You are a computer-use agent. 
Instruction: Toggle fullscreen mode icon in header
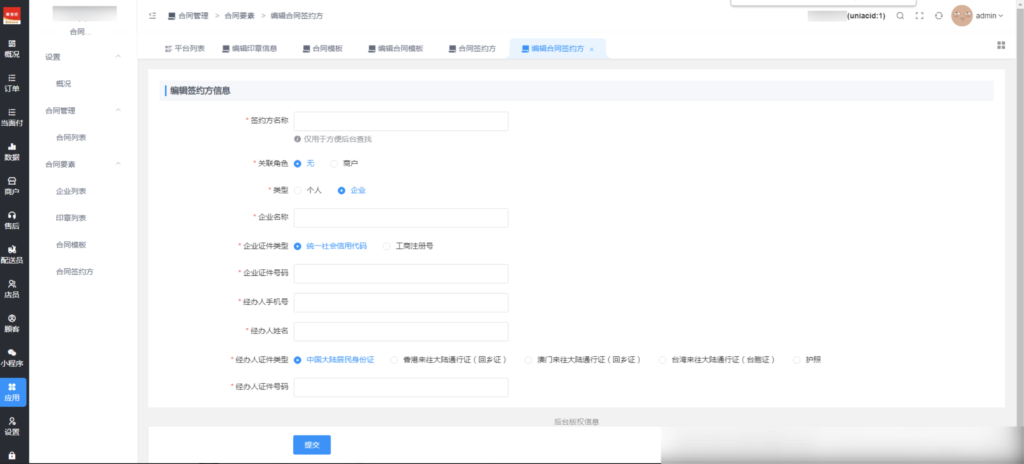tap(919, 16)
